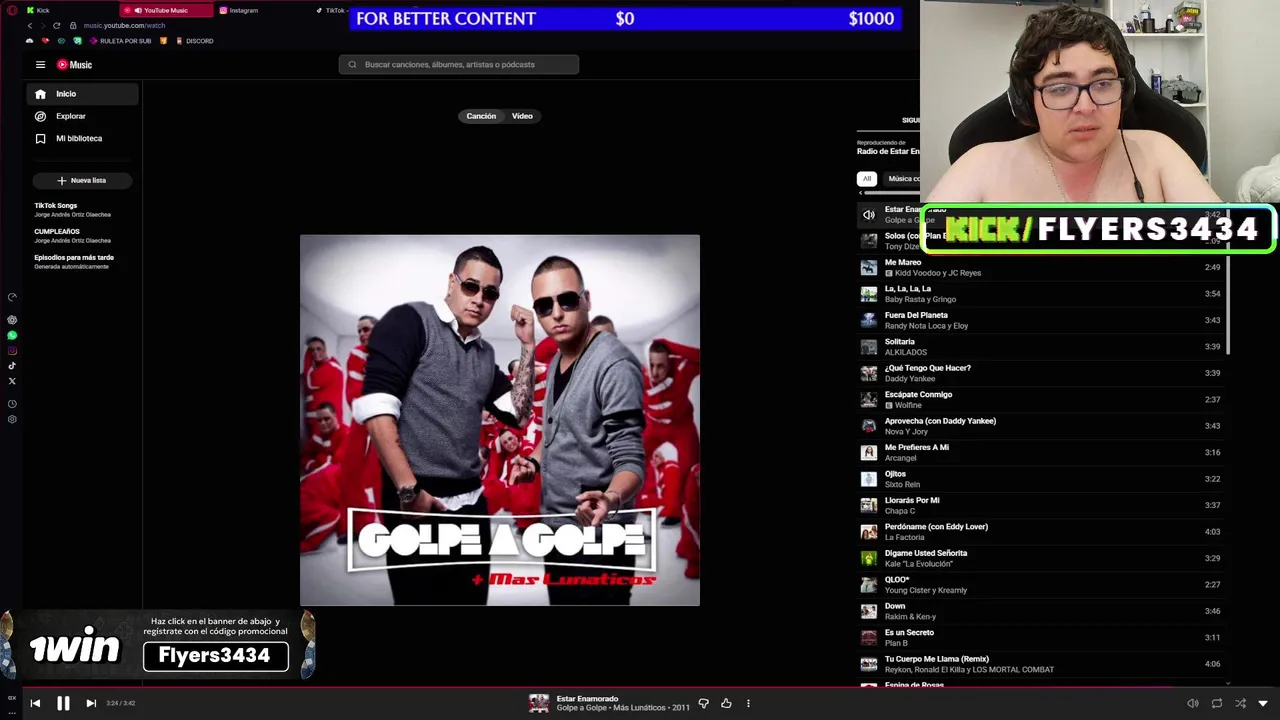The height and width of the screenshot is (720, 1280).
Task: Play ¿Qué Tengo Que Hacer? by Daddy Yankee
Action: click(1040, 373)
